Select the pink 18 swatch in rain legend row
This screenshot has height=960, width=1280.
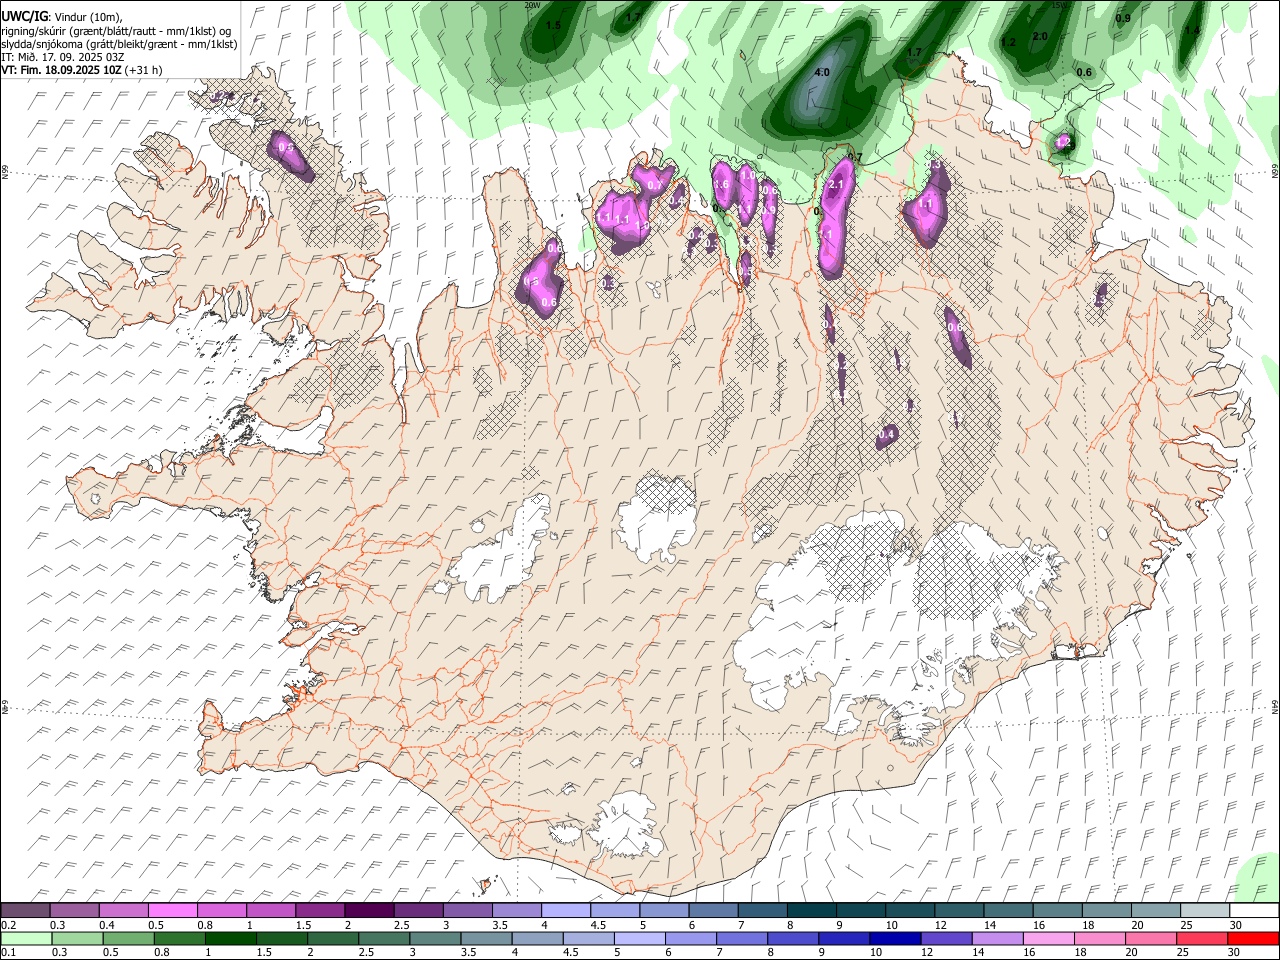click(1099, 938)
